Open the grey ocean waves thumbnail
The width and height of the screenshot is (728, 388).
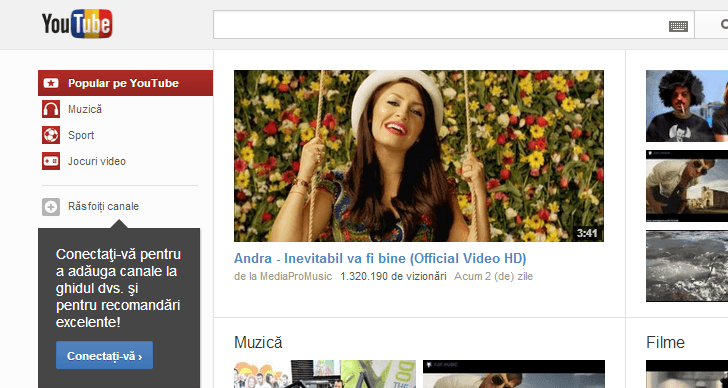pos(687,266)
